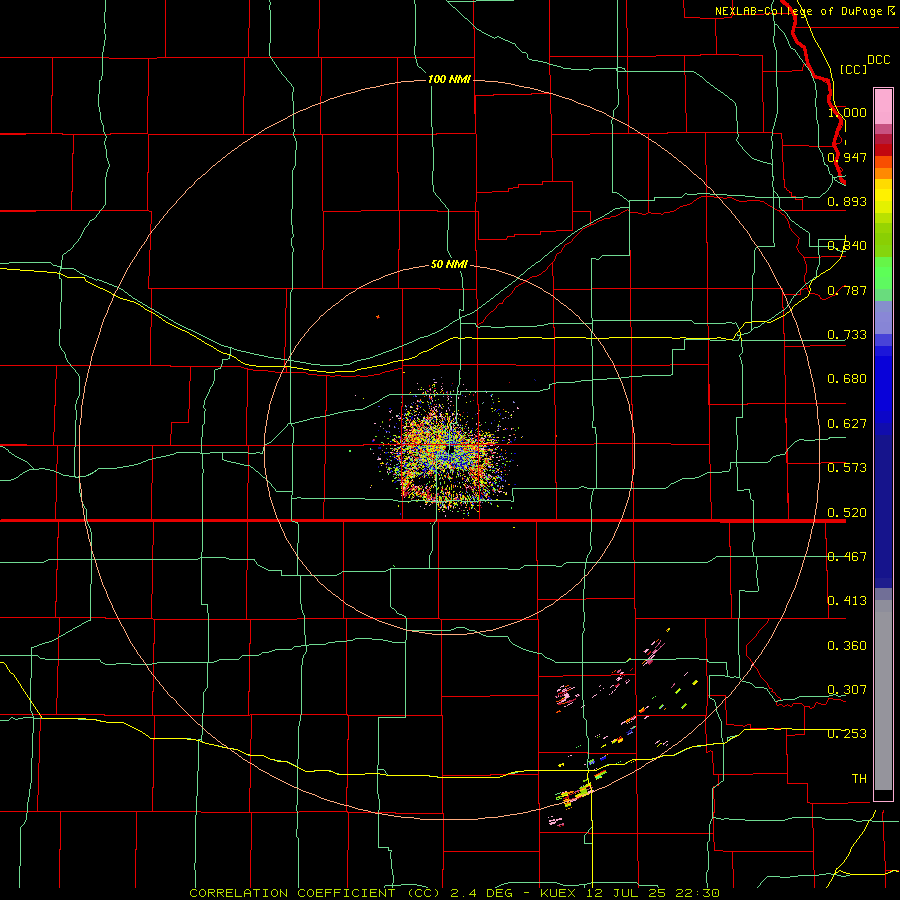
Task: Click the 0.840 color scale value
Action: 847,246
